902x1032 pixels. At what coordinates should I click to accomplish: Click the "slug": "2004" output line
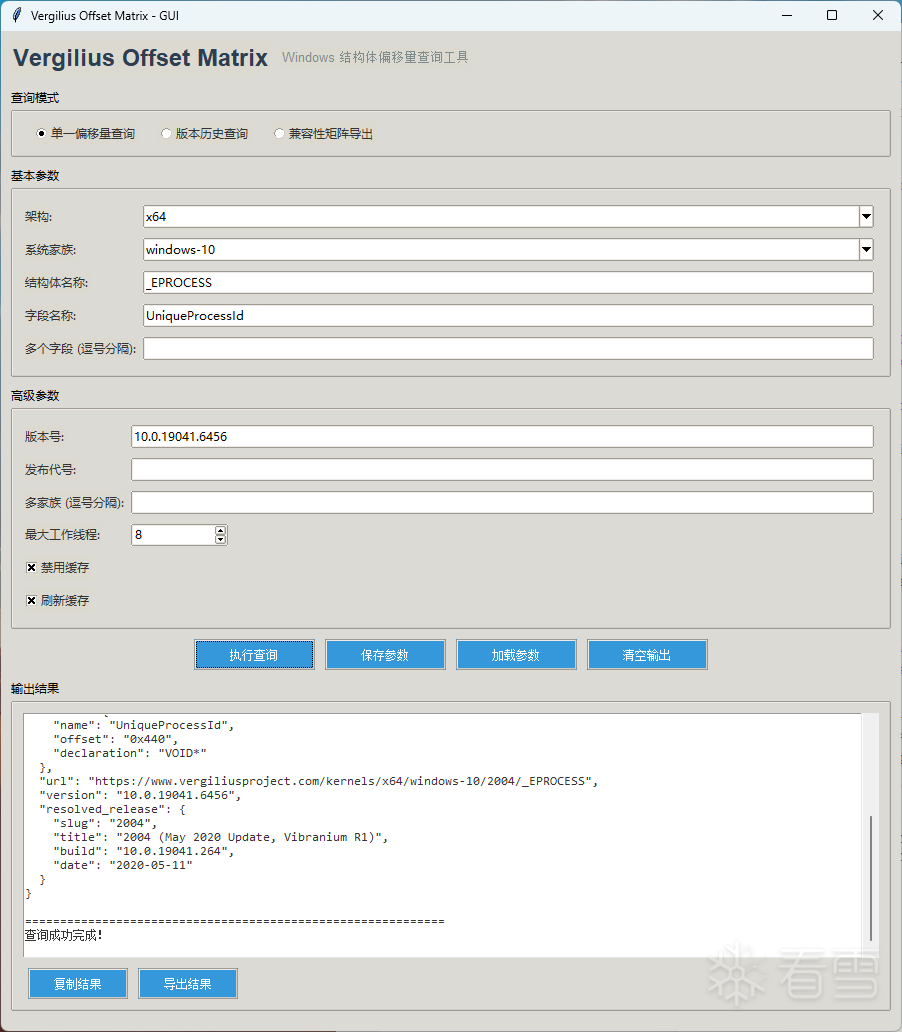(105, 823)
